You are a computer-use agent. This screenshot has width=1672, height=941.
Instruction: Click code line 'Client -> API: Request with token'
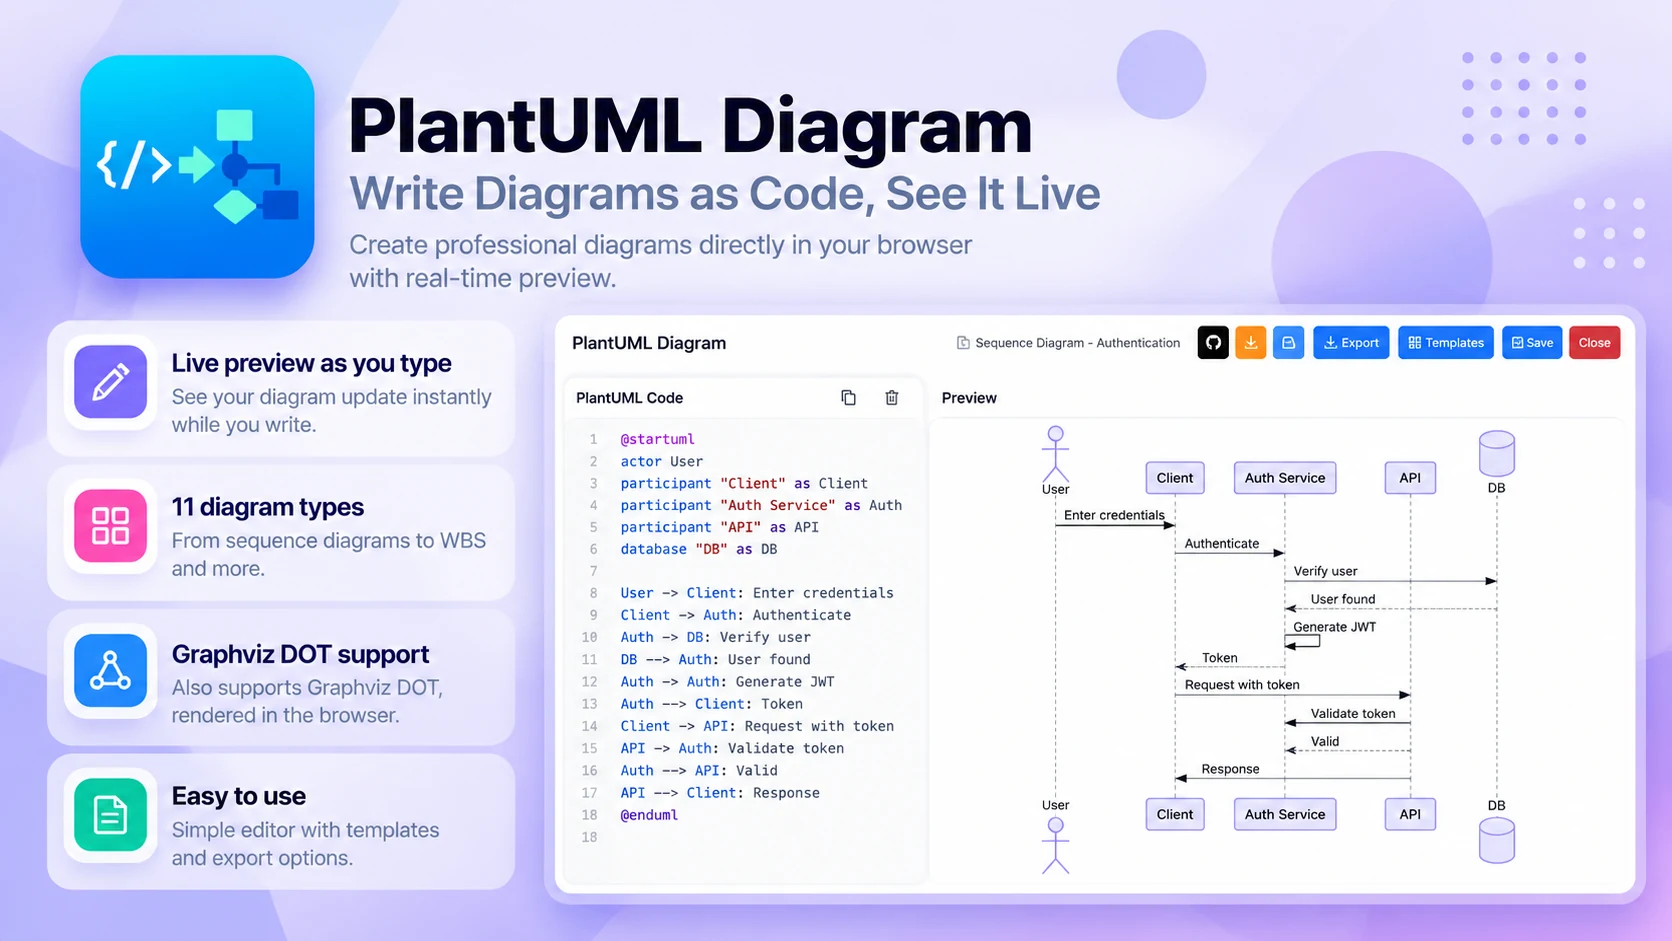pyautogui.click(x=757, y=726)
